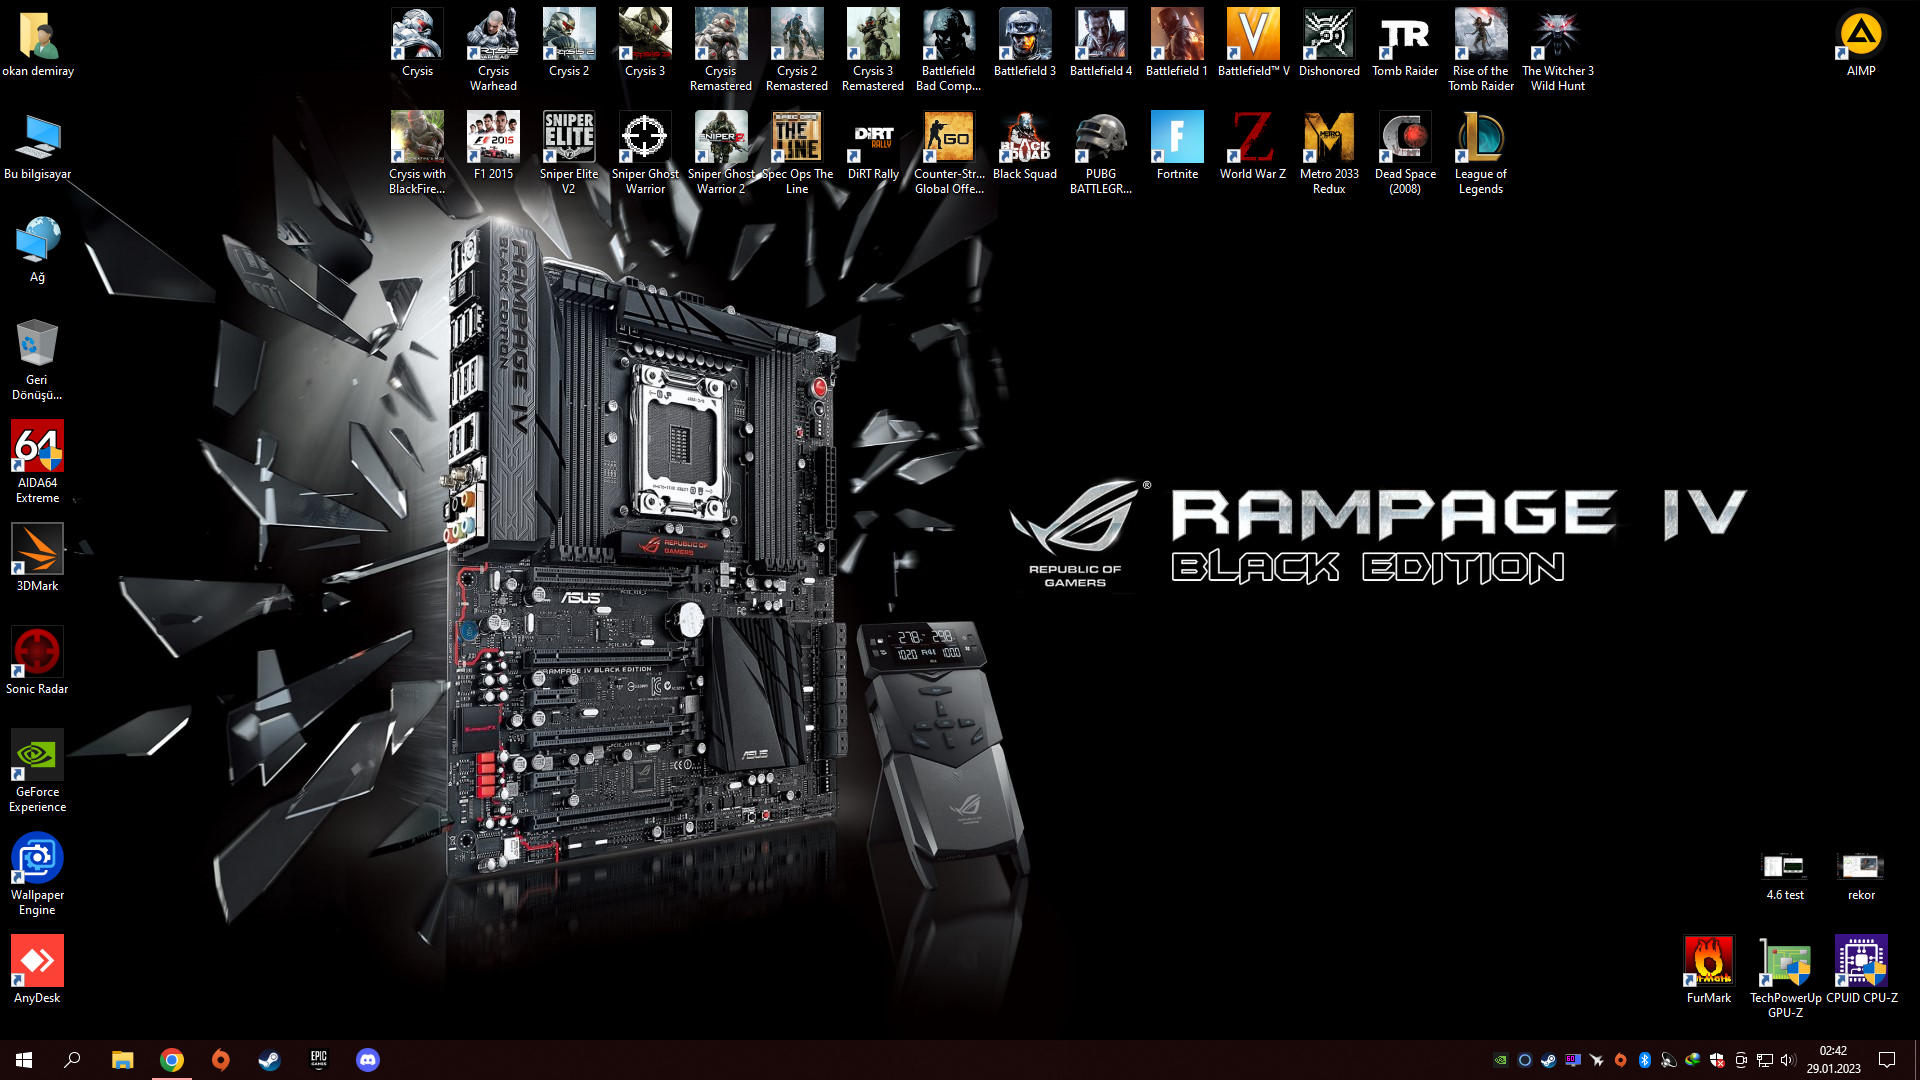Select the rekor image file thumbnail
The image size is (1920, 1080).
coord(1860,866)
